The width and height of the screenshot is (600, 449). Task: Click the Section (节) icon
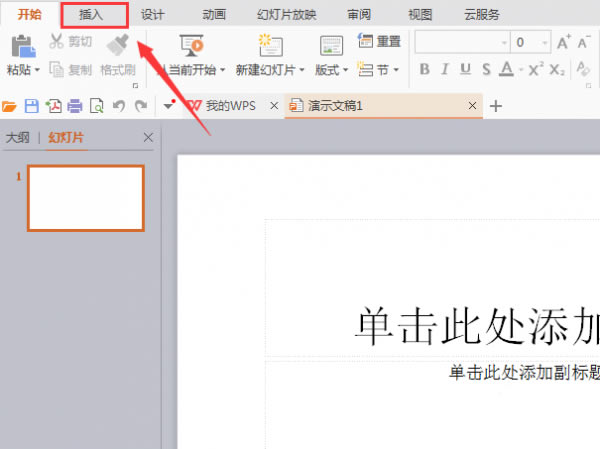point(365,69)
